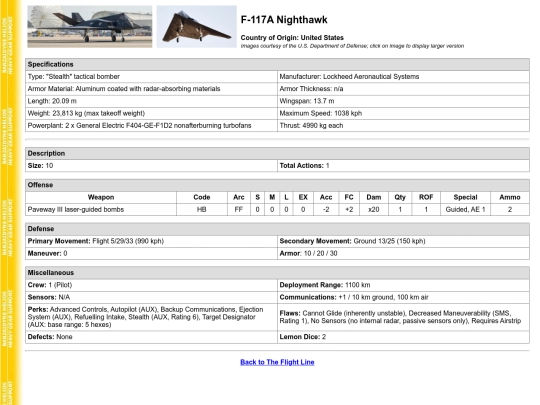The width and height of the screenshot is (540, 405).
Task: Click the Guided, AE 1 special value
Action: 465,209
